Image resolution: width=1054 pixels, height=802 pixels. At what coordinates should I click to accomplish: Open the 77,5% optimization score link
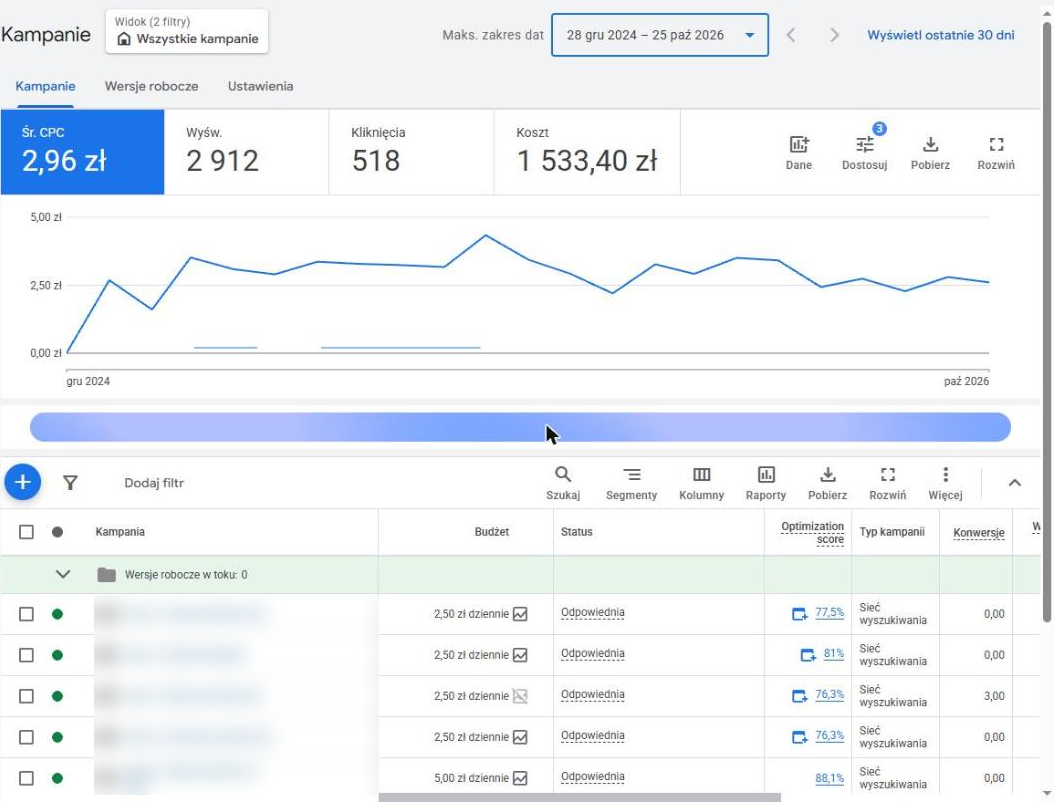pos(829,612)
